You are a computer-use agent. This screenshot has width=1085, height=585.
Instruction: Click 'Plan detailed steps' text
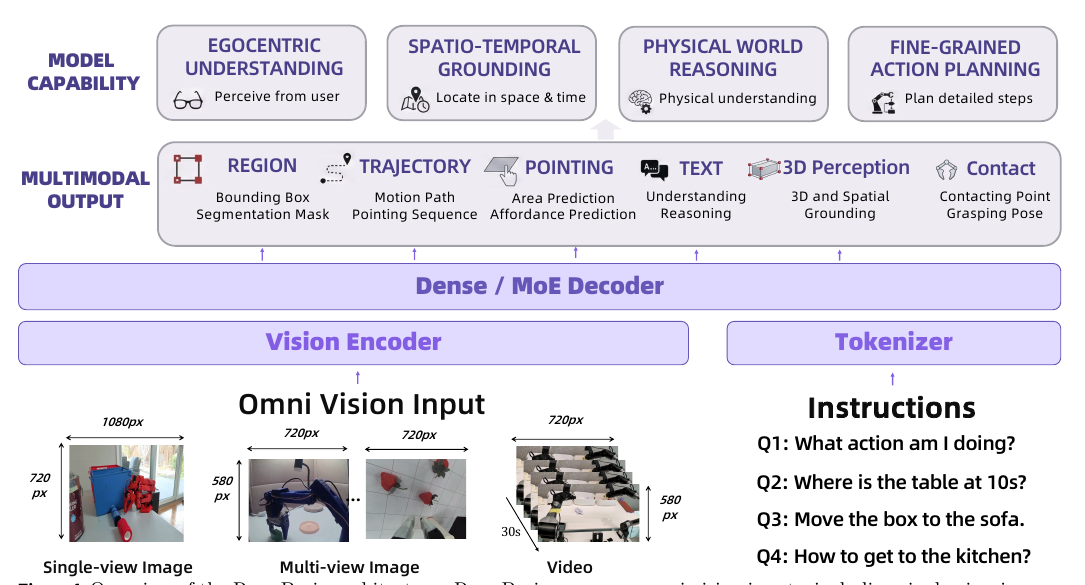click(x=969, y=98)
